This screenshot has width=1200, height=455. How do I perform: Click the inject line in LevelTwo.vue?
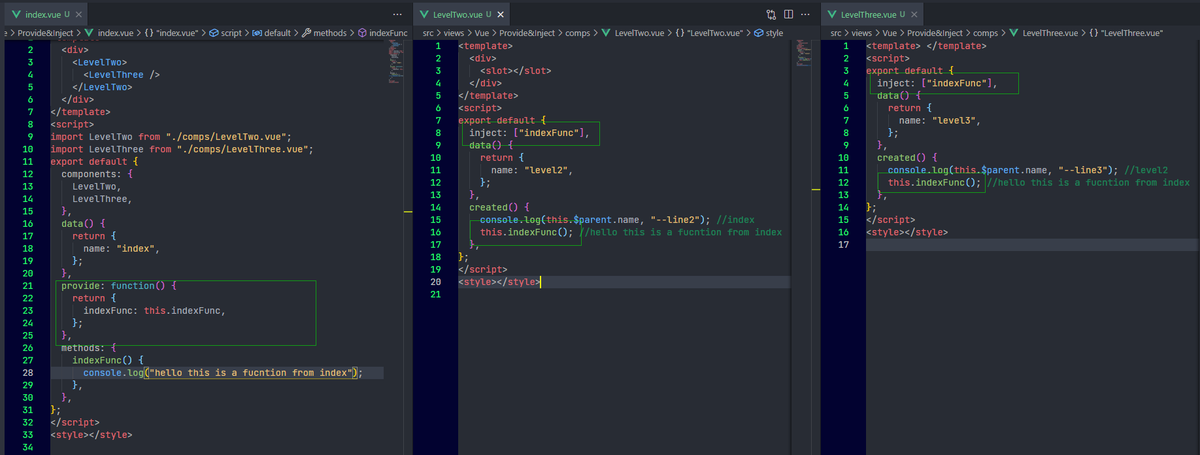(x=532, y=133)
